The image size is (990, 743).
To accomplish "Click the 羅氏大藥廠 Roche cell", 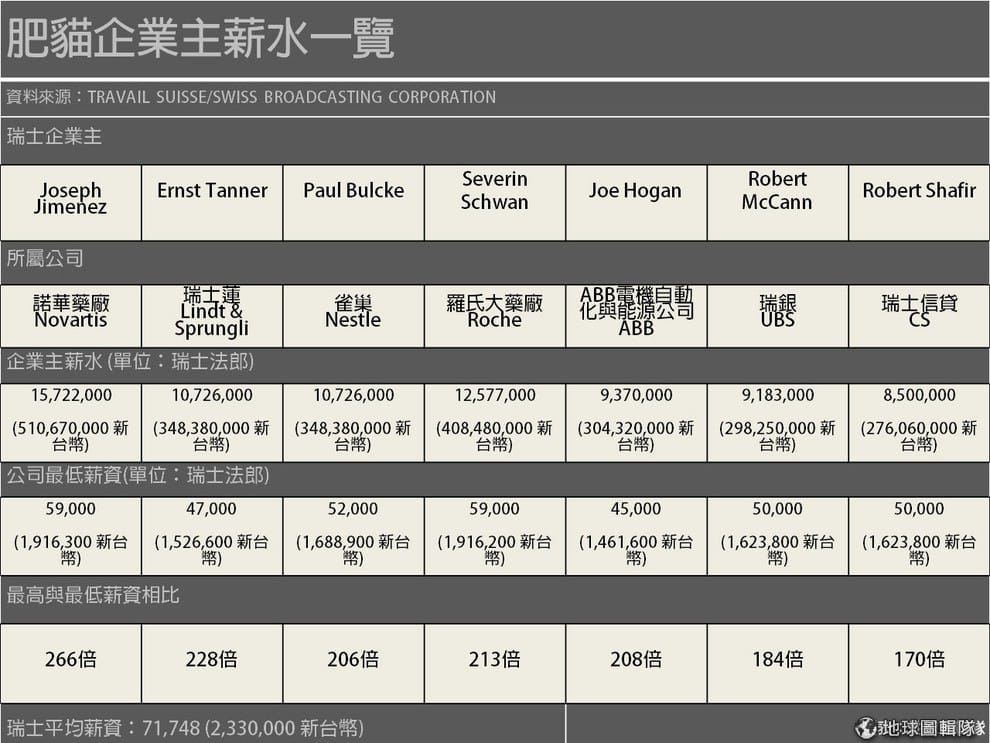I will pyautogui.click(x=495, y=316).
